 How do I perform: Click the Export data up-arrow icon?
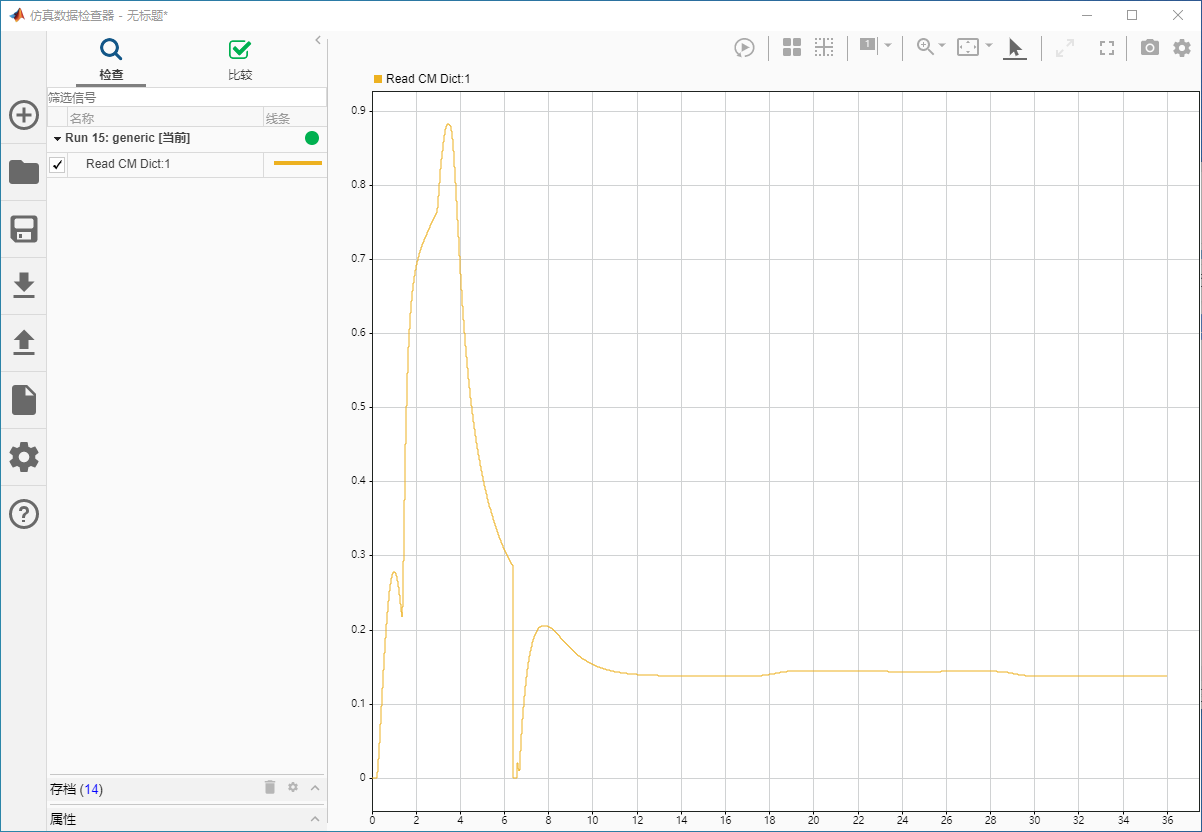24,343
